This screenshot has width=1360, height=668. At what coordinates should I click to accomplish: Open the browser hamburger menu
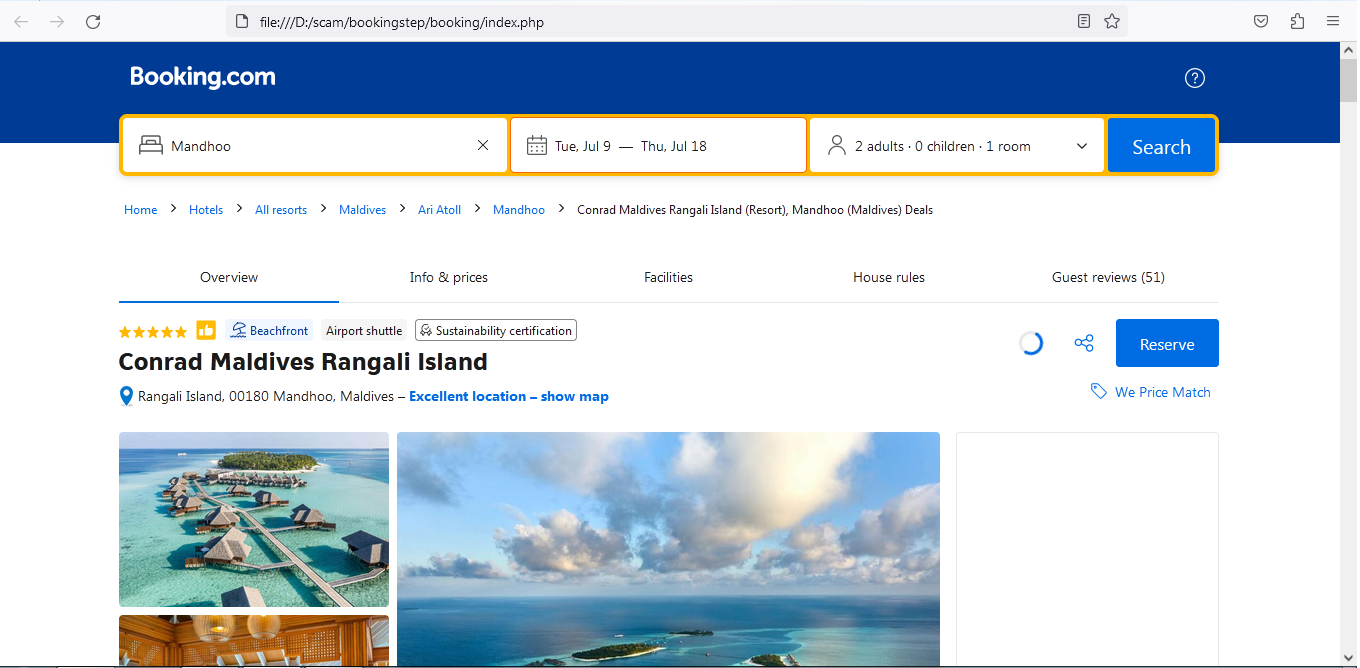[1333, 21]
